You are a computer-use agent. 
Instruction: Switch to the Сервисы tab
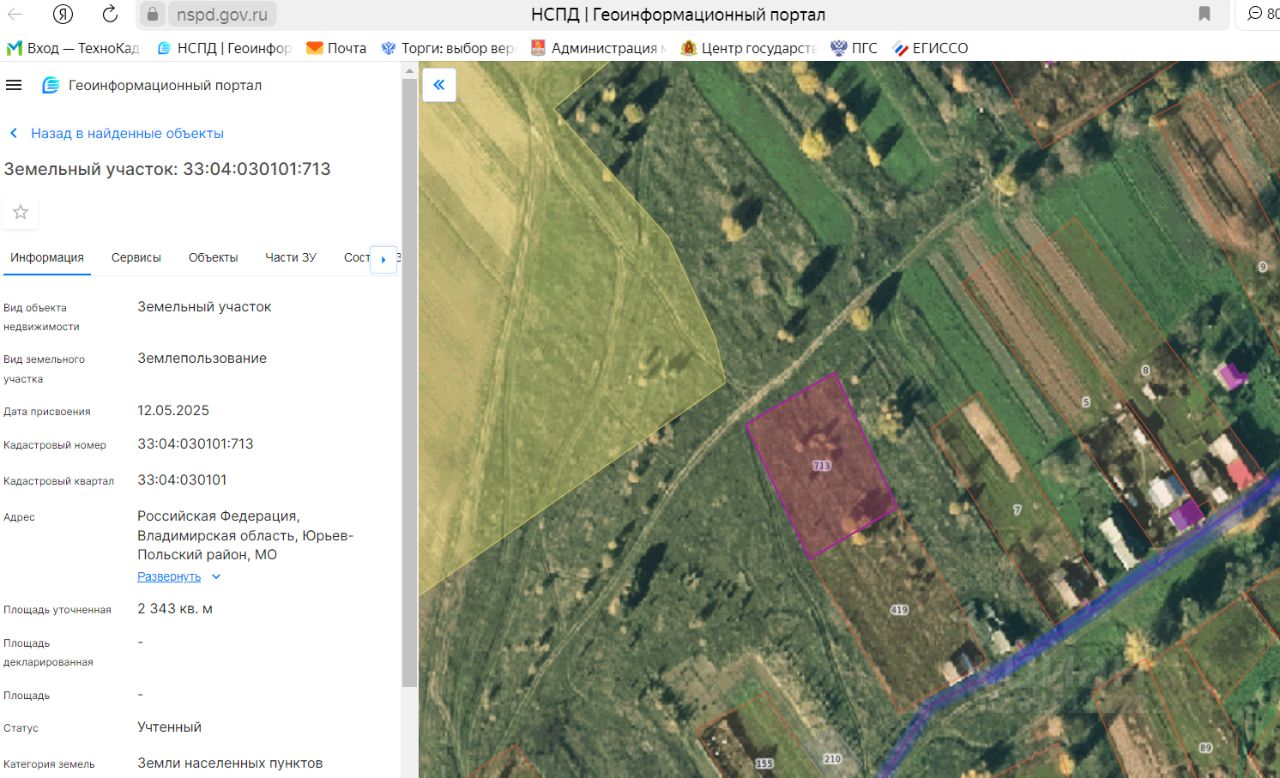tap(136, 257)
